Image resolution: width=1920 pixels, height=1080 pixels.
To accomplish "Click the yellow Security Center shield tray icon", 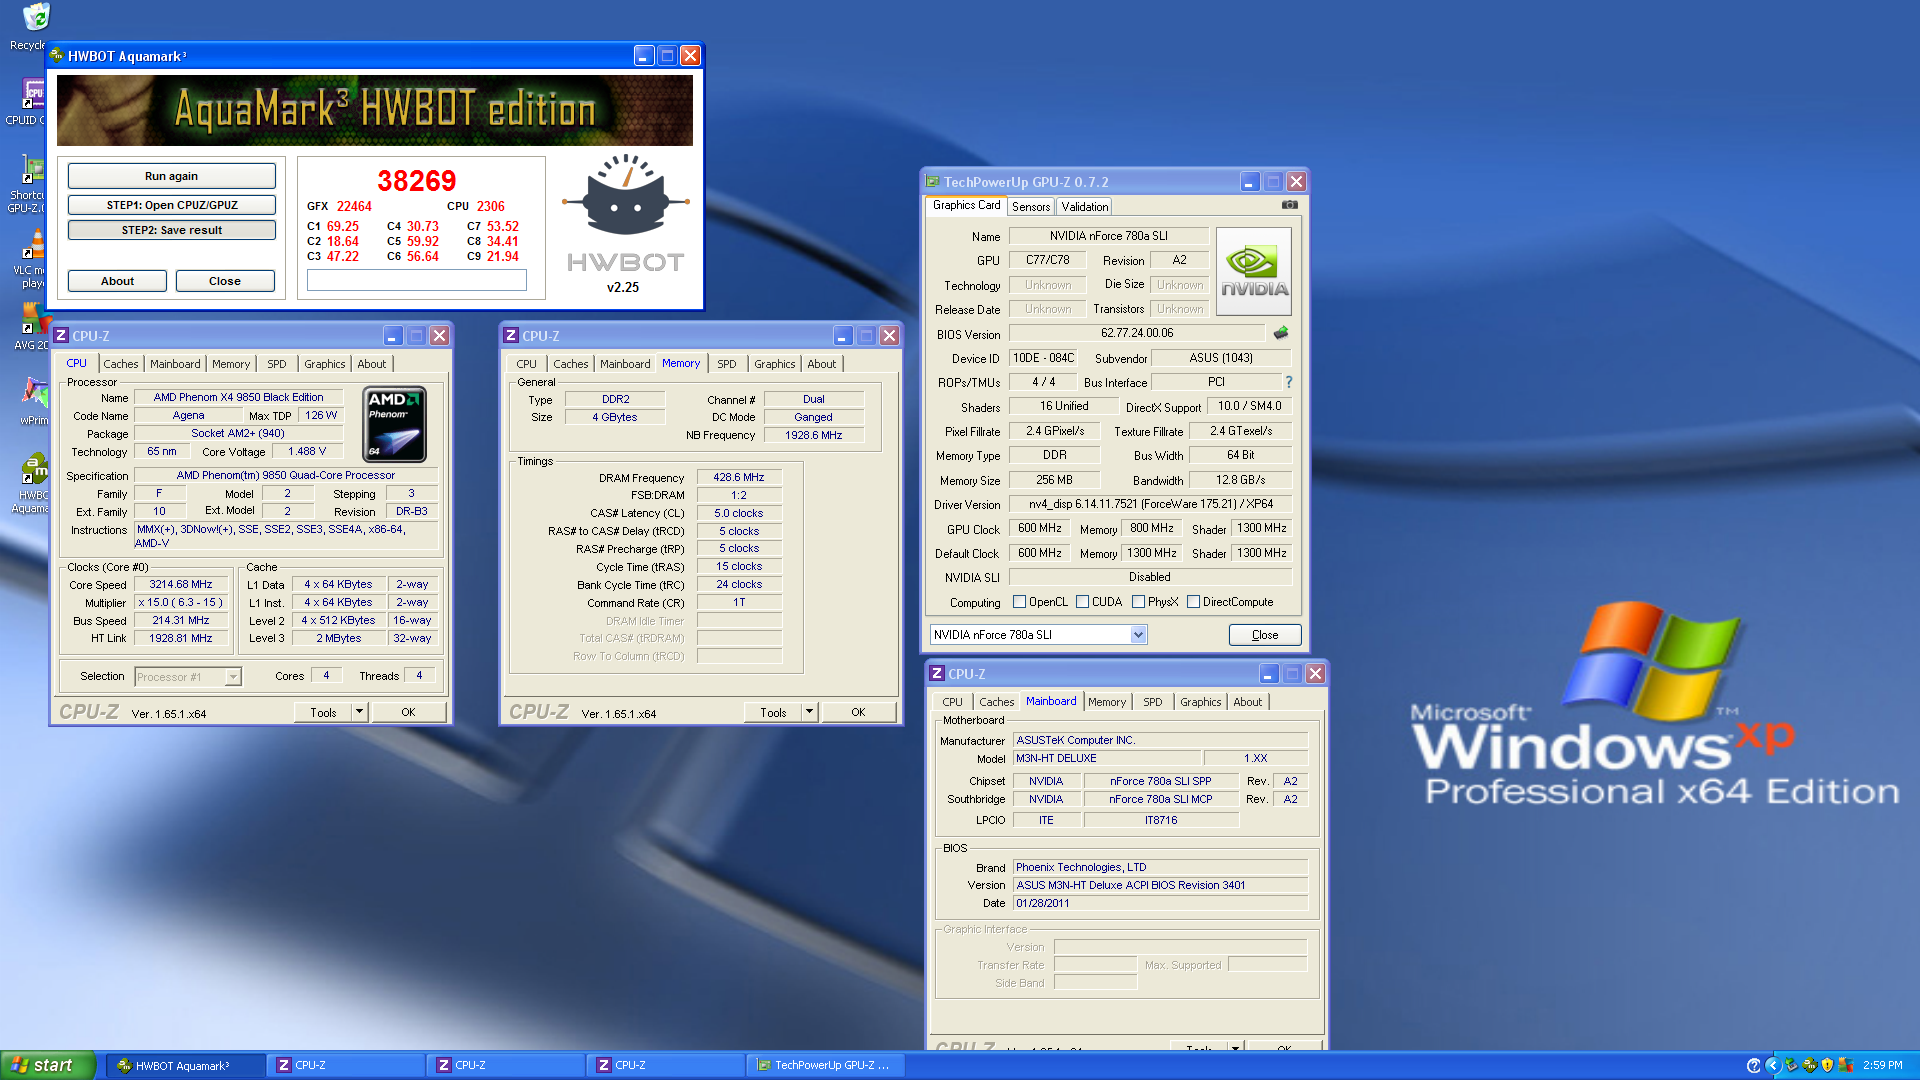I will tap(1827, 1065).
